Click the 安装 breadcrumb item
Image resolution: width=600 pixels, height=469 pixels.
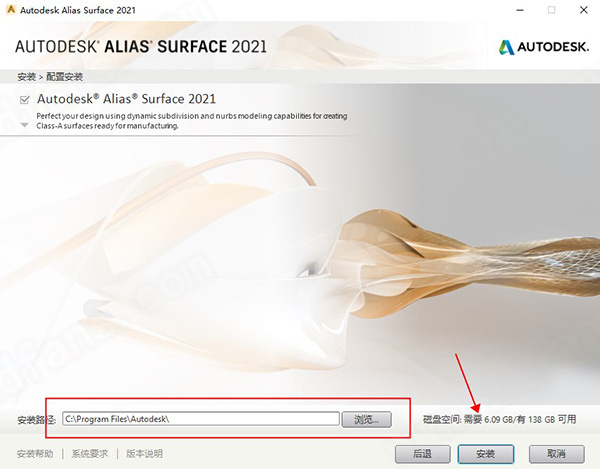(x=26, y=77)
